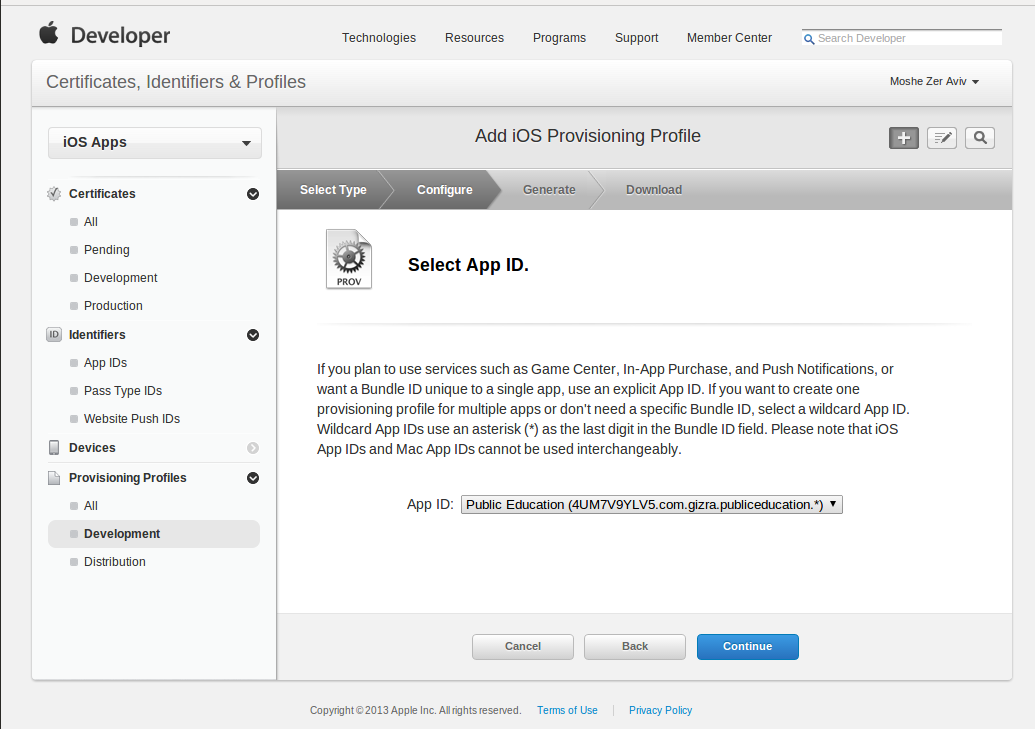
Task: Click the Generate step tab
Action: coord(549,190)
